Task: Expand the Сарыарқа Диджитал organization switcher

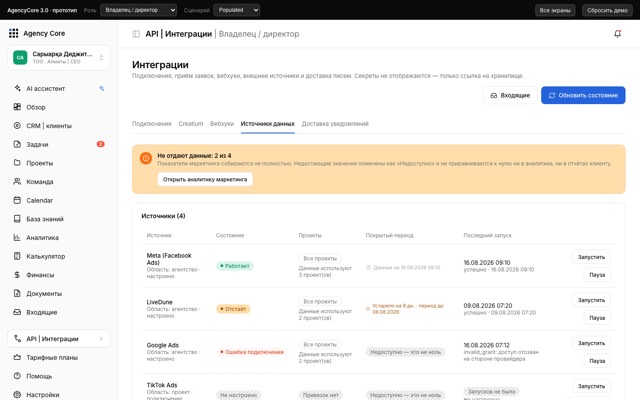Action: pos(59,58)
